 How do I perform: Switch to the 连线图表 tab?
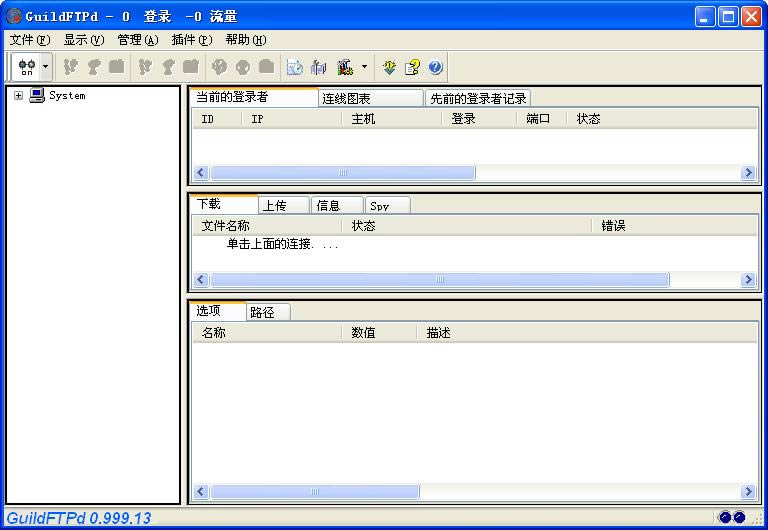coord(371,98)
